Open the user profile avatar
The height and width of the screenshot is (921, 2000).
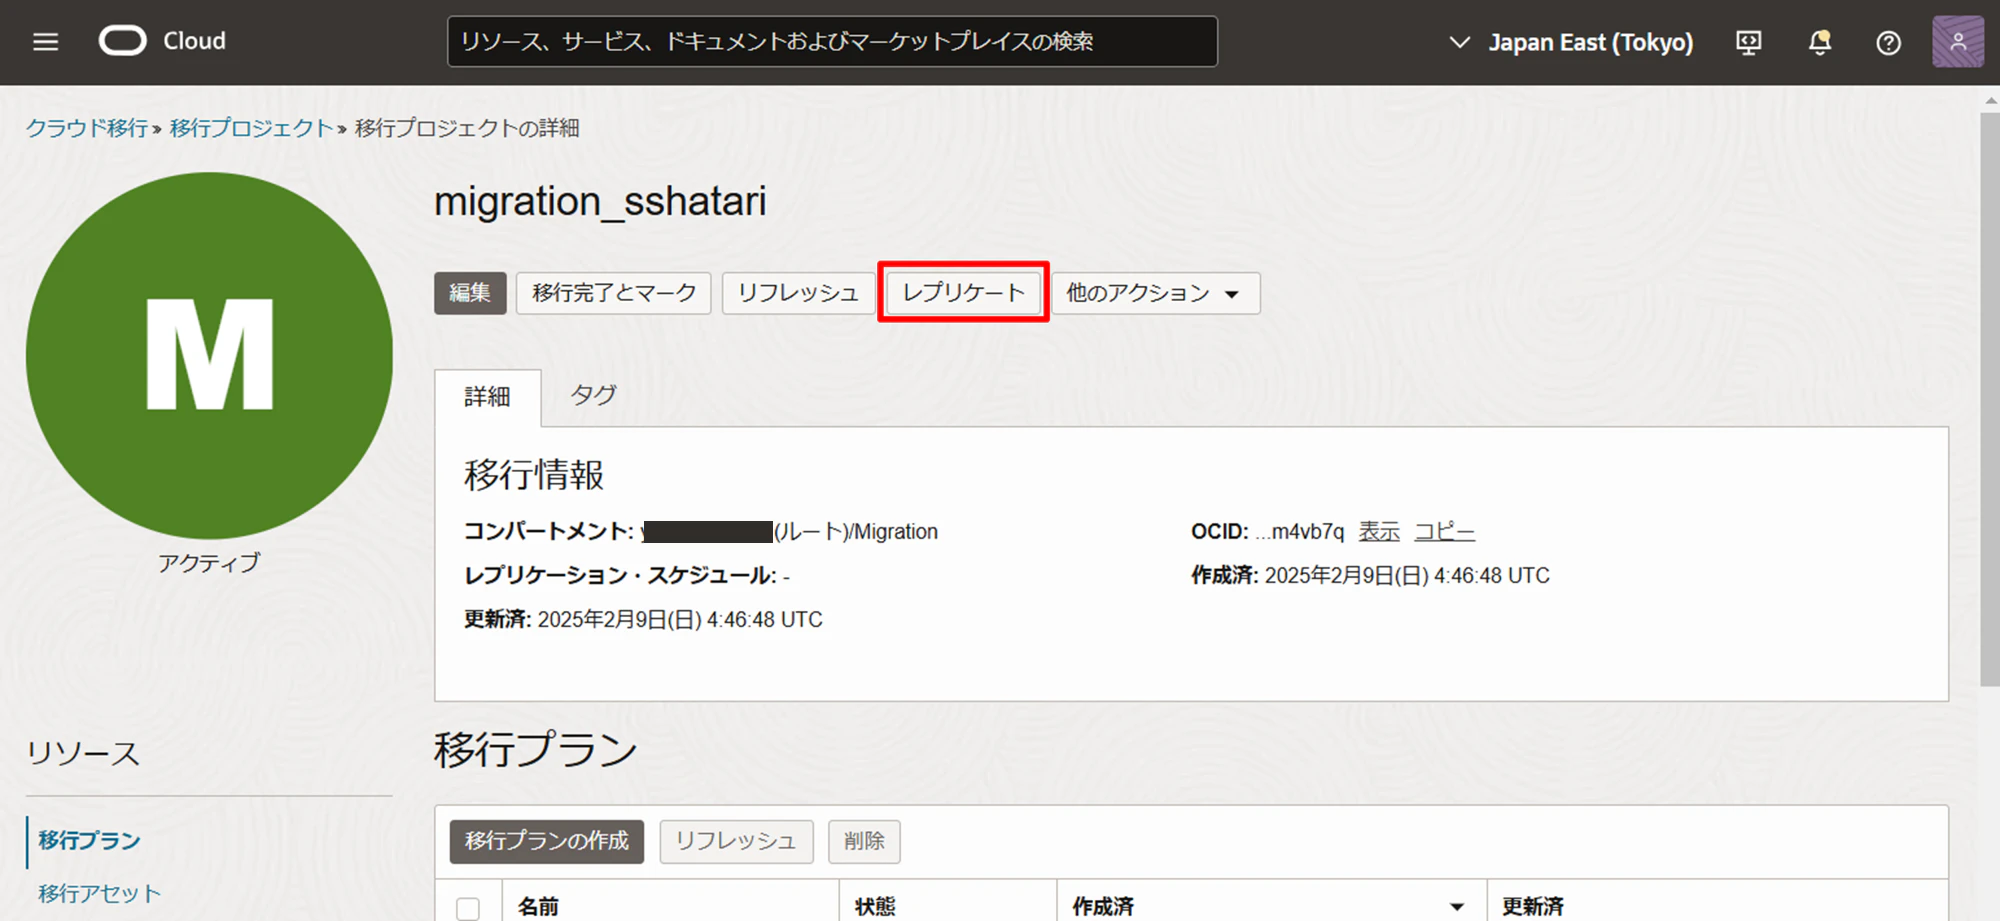[x=1957, y=42]
